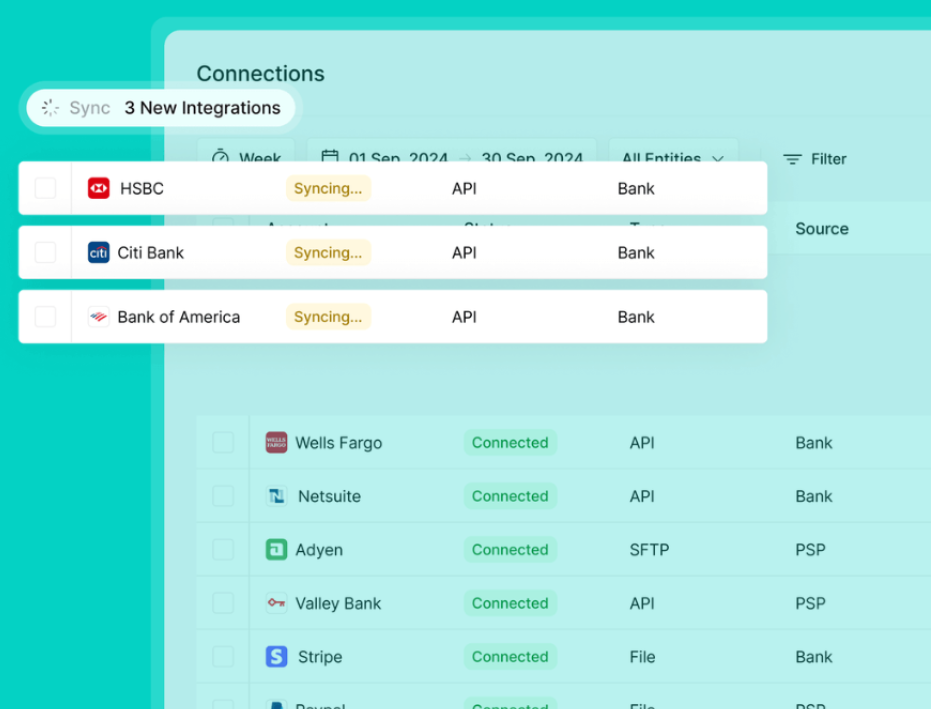The height and width of the screenshot is (709, 931).
Task: Click the HSBC bank logo icon
Action: point(99,188)
